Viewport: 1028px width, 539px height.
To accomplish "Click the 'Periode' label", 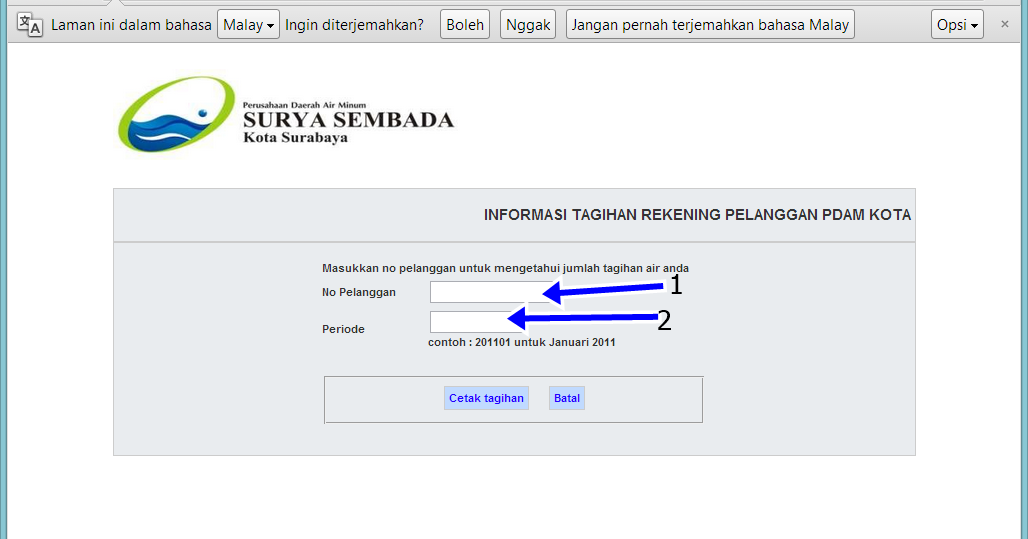I will [x=343, y=329].
